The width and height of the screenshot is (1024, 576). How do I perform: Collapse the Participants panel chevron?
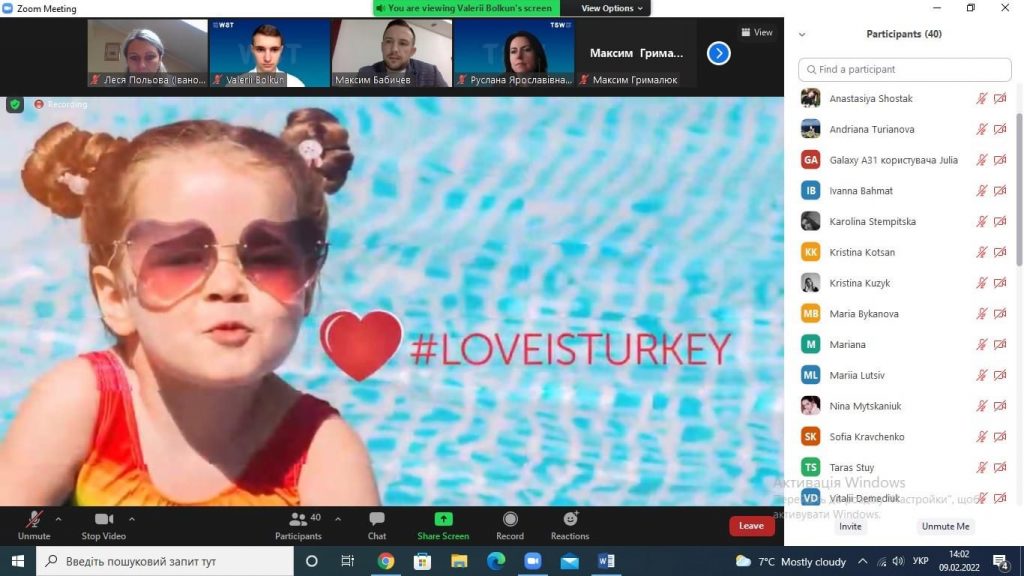click(x=801, y=34)
